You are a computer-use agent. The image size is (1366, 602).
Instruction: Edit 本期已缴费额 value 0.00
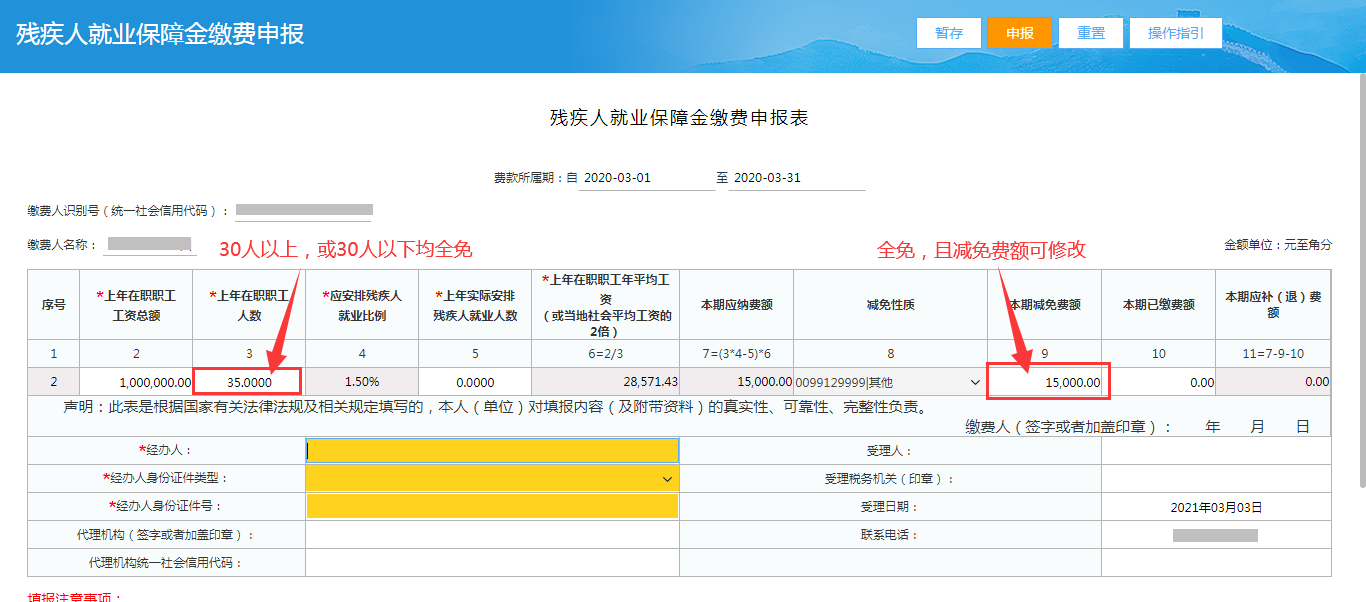(x=1159, y=382)
